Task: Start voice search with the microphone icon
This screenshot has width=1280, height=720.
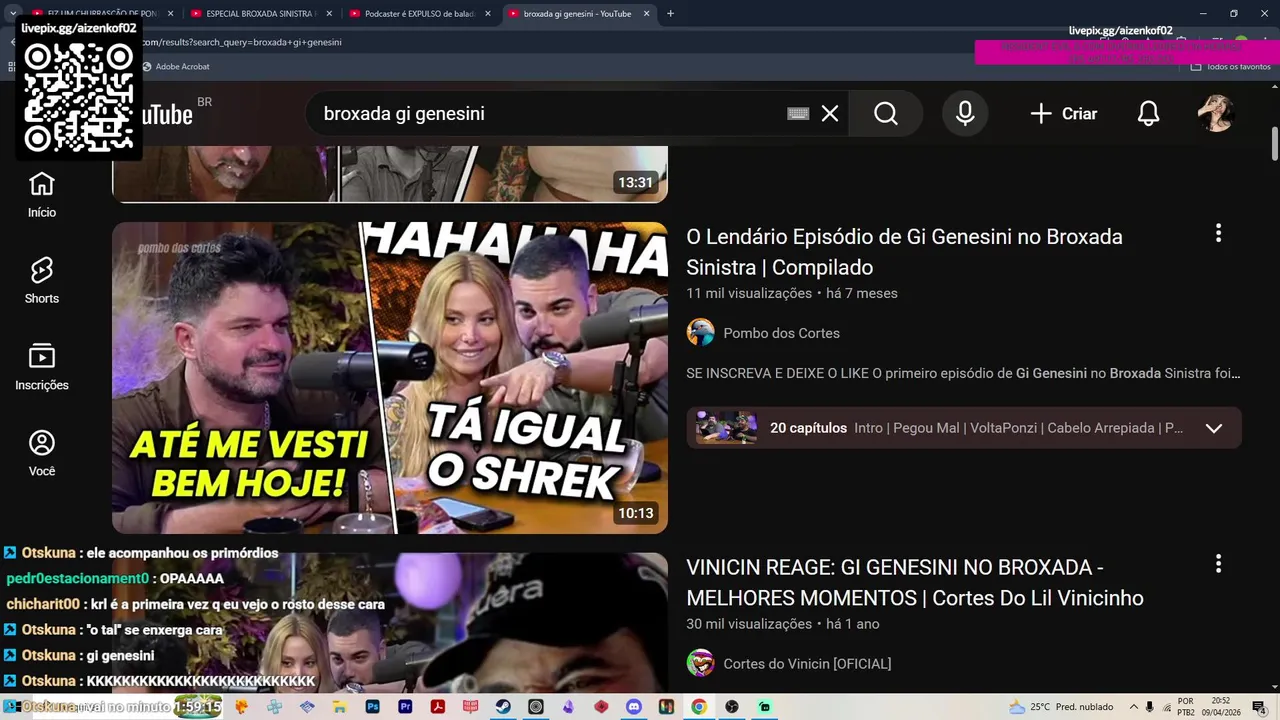Action: click(x=965, y=114)
